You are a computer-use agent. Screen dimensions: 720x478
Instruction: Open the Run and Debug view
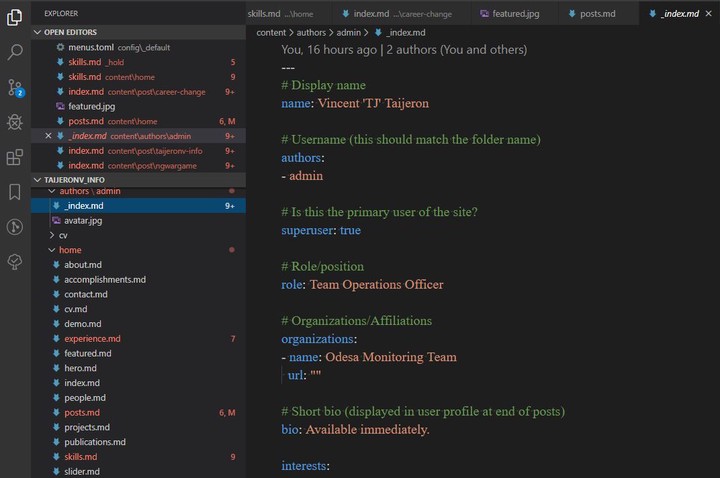click(x=15, y=122)
